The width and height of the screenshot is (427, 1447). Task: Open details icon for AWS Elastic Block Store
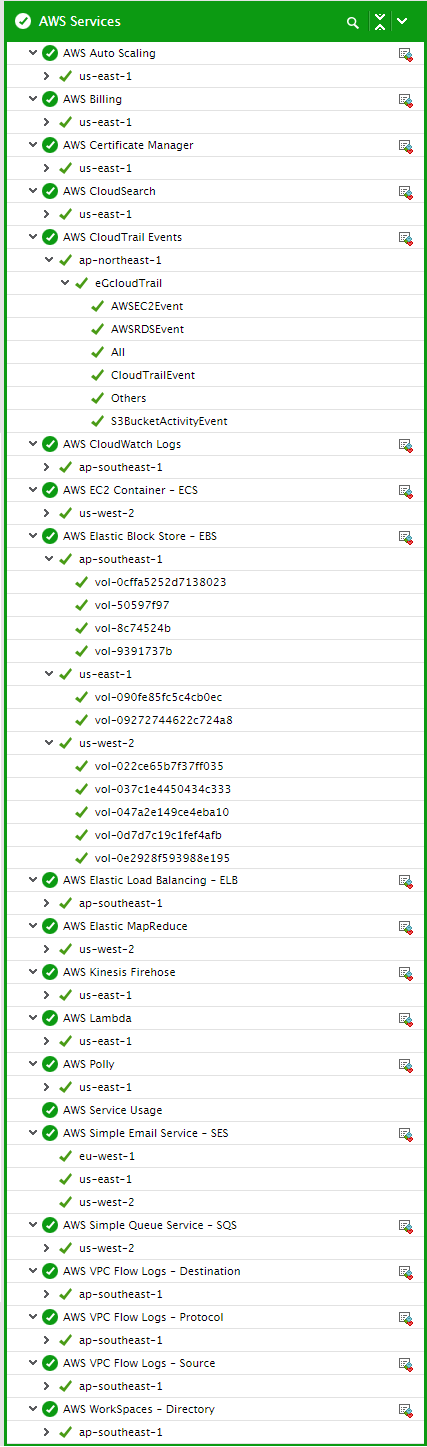tap(406, 537)
